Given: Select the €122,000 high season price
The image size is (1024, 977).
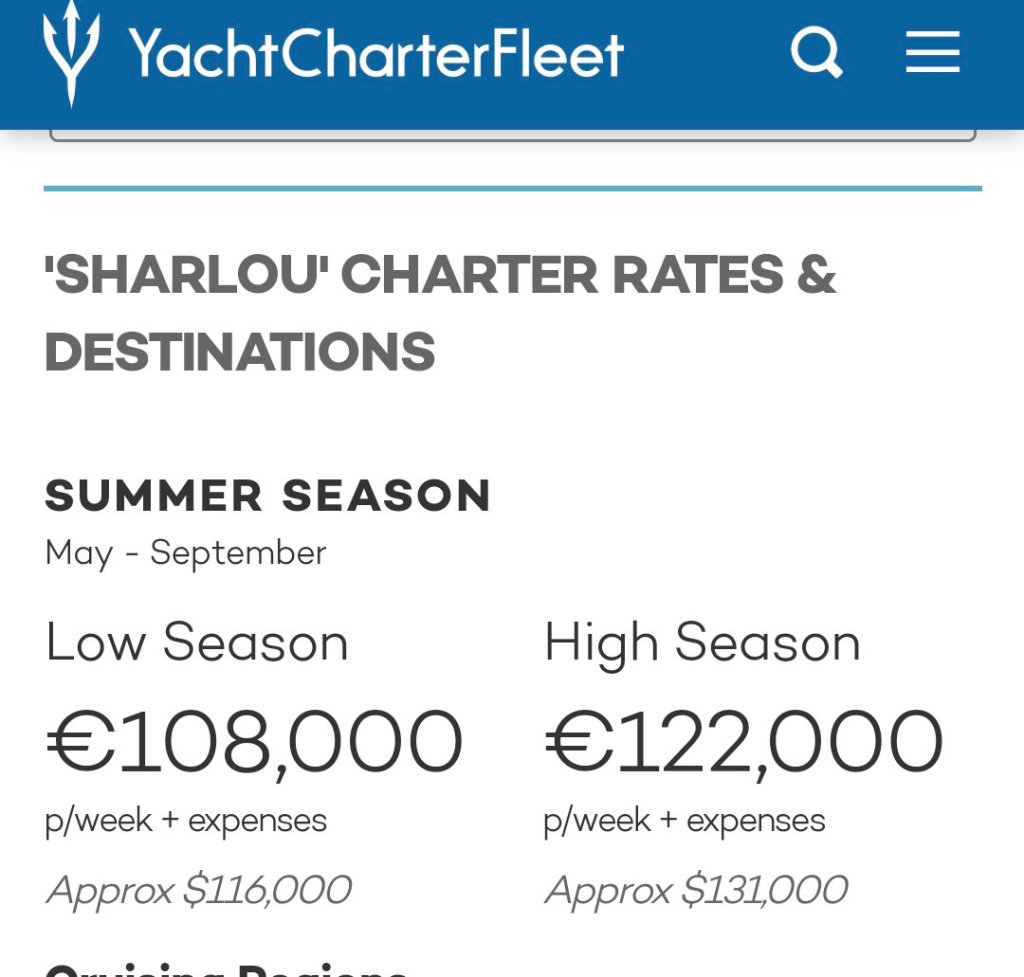Looking at the screenshot, I should tap(744, 742).
